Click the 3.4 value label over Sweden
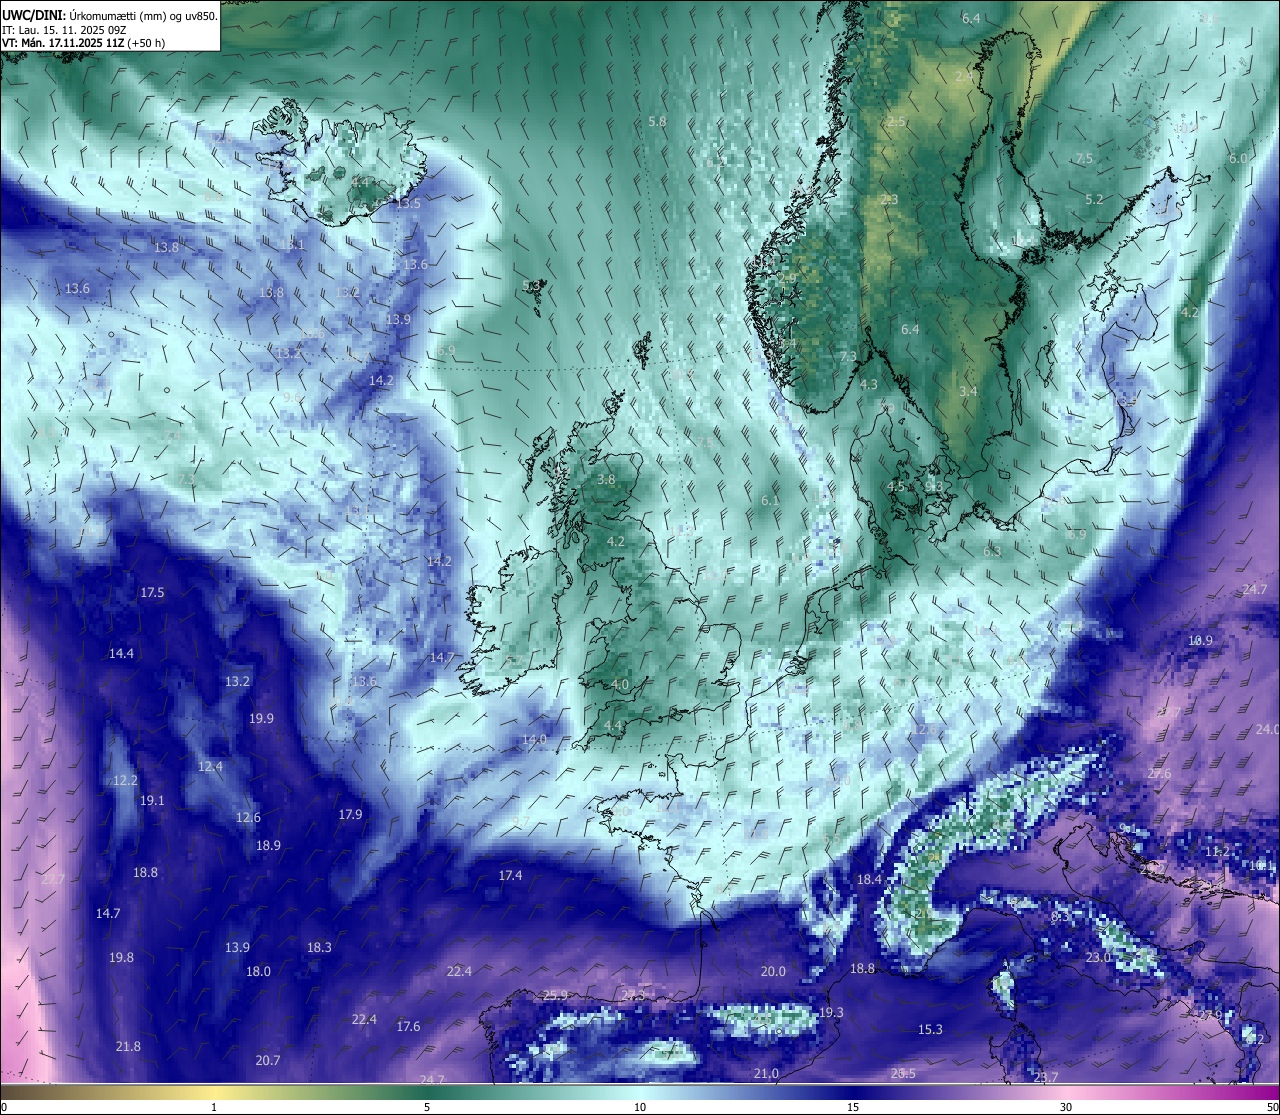1280x1115 pixels. 968,391
